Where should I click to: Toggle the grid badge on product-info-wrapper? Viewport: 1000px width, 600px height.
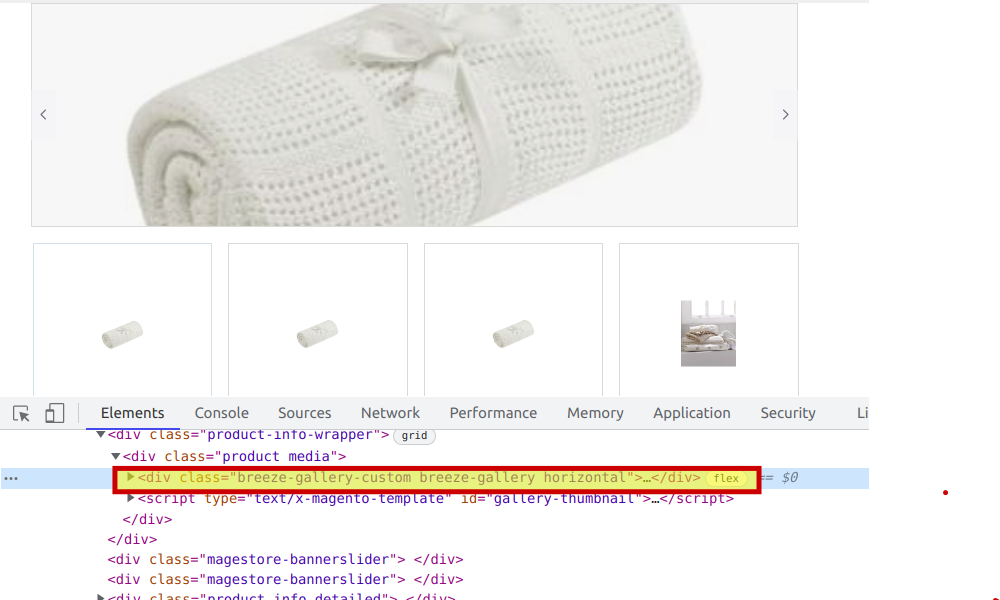tap(415, 435)
